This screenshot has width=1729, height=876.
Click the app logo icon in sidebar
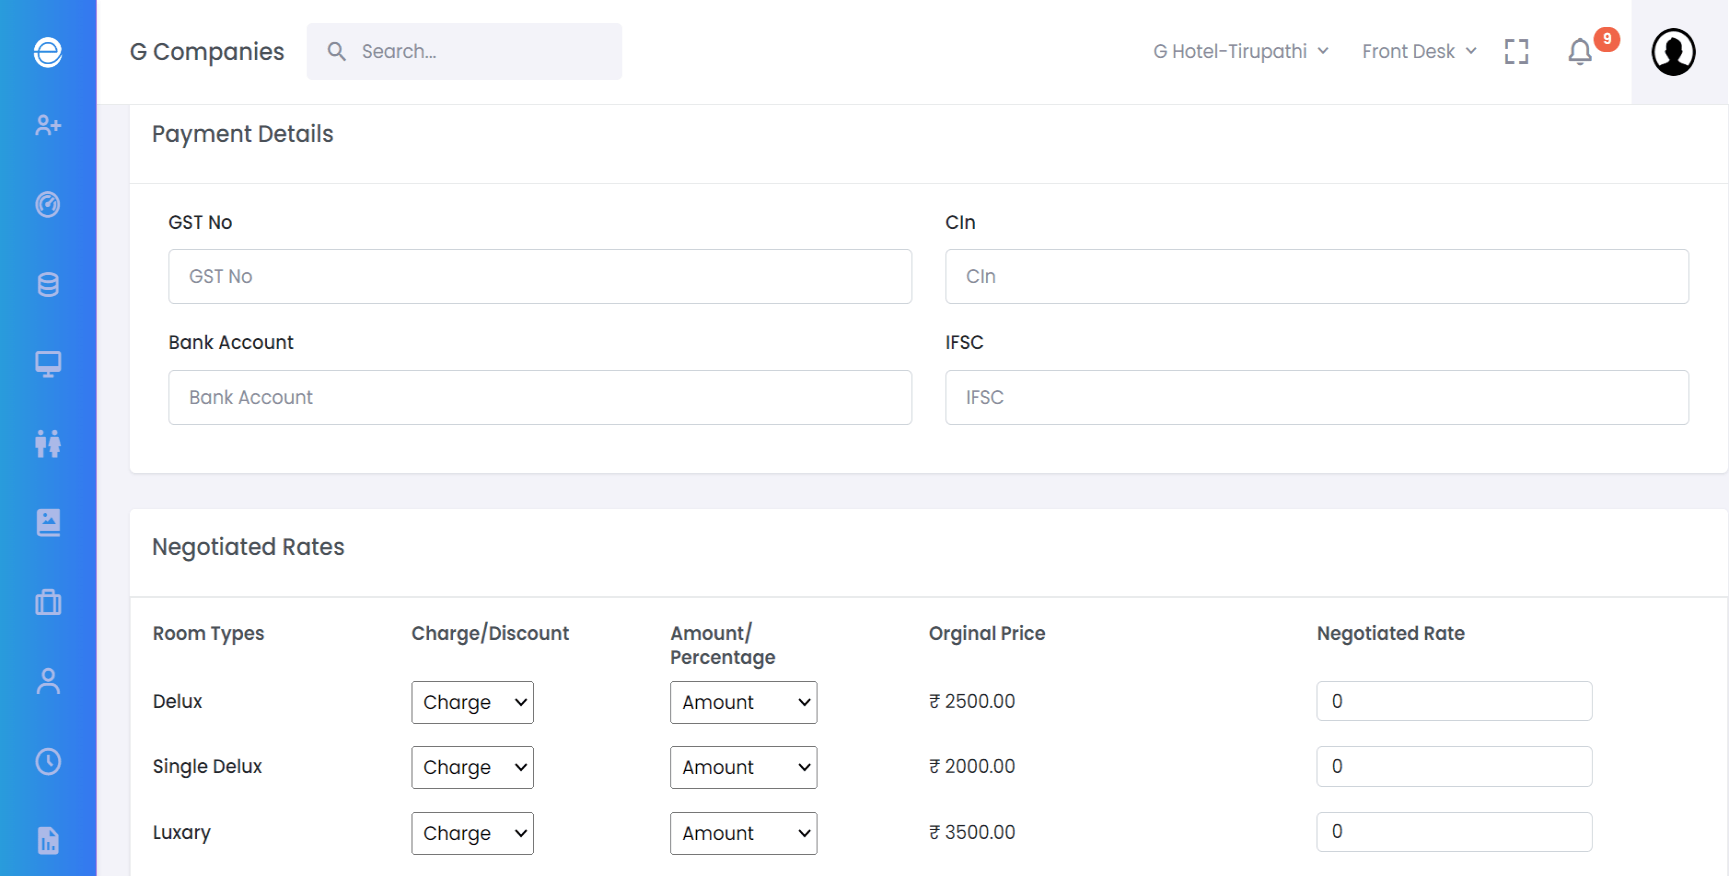[48, 52]
